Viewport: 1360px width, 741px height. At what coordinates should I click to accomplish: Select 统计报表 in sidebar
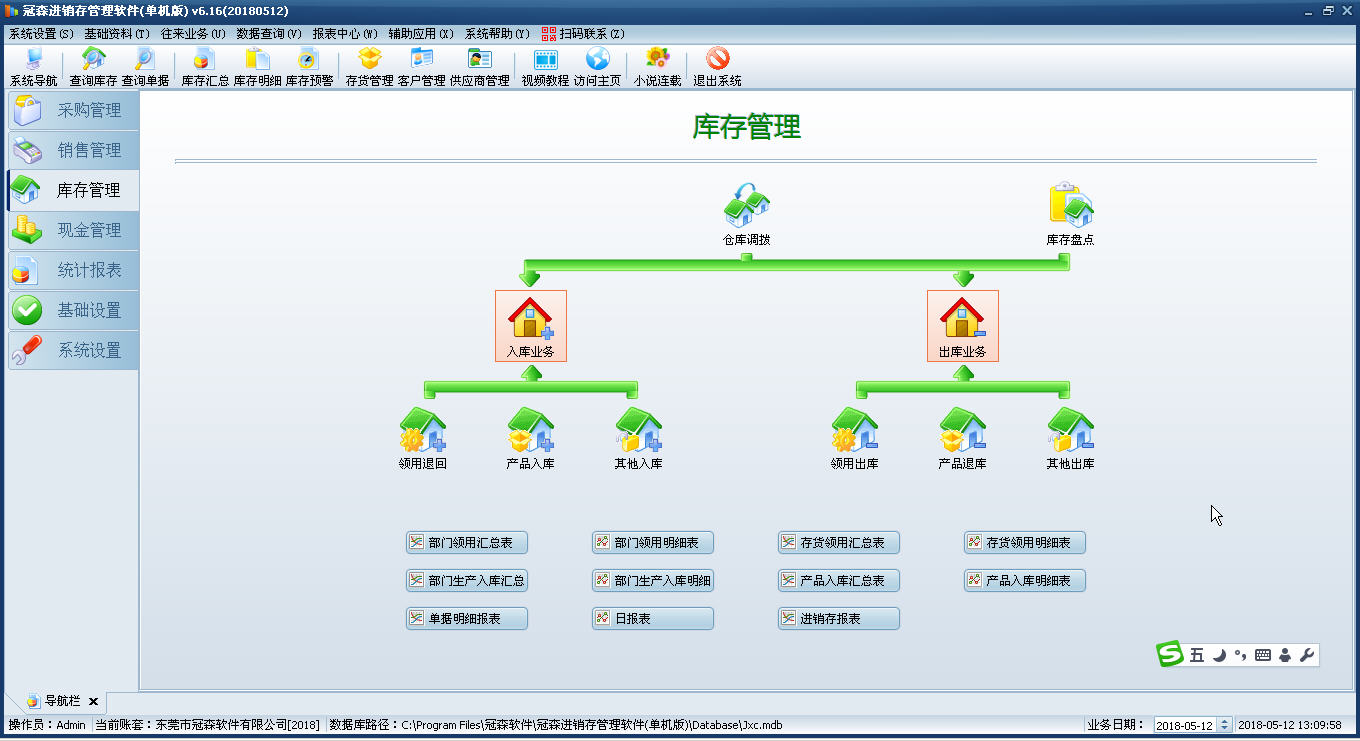point(74,270)
